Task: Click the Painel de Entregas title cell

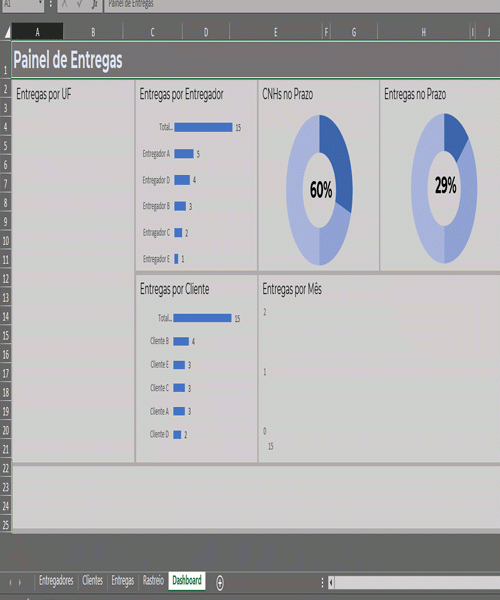Action: (x=256, y=60)
